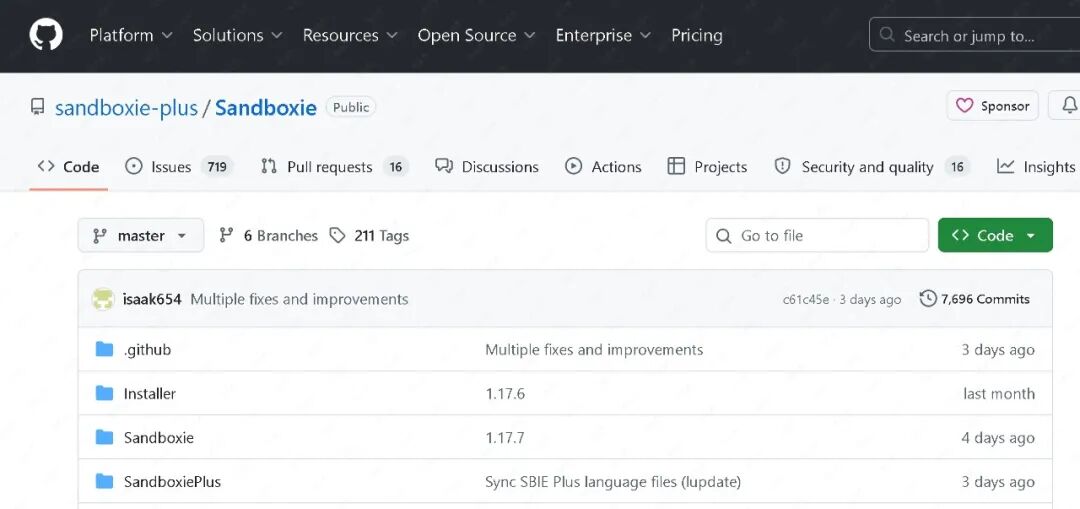Click the Sponsor button
The height and width of the screenshot is (509, 1080).
pos(993,106)
